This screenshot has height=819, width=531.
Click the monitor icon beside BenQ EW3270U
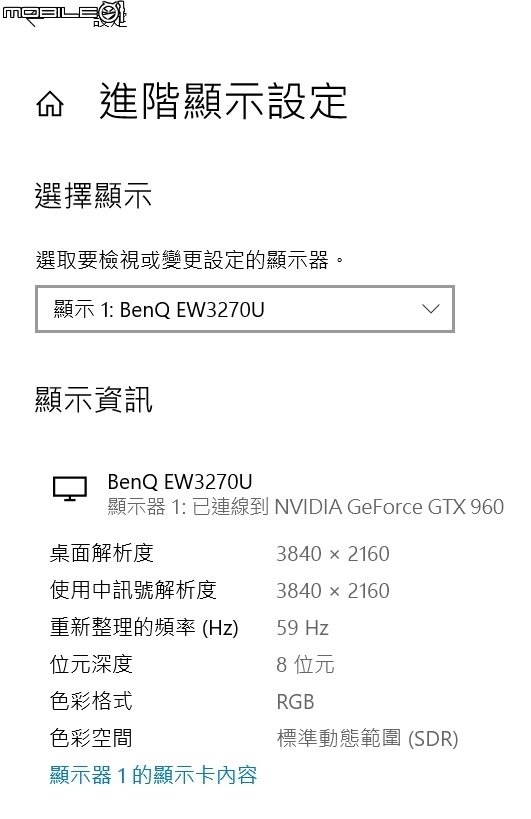(x=70, y=489)
